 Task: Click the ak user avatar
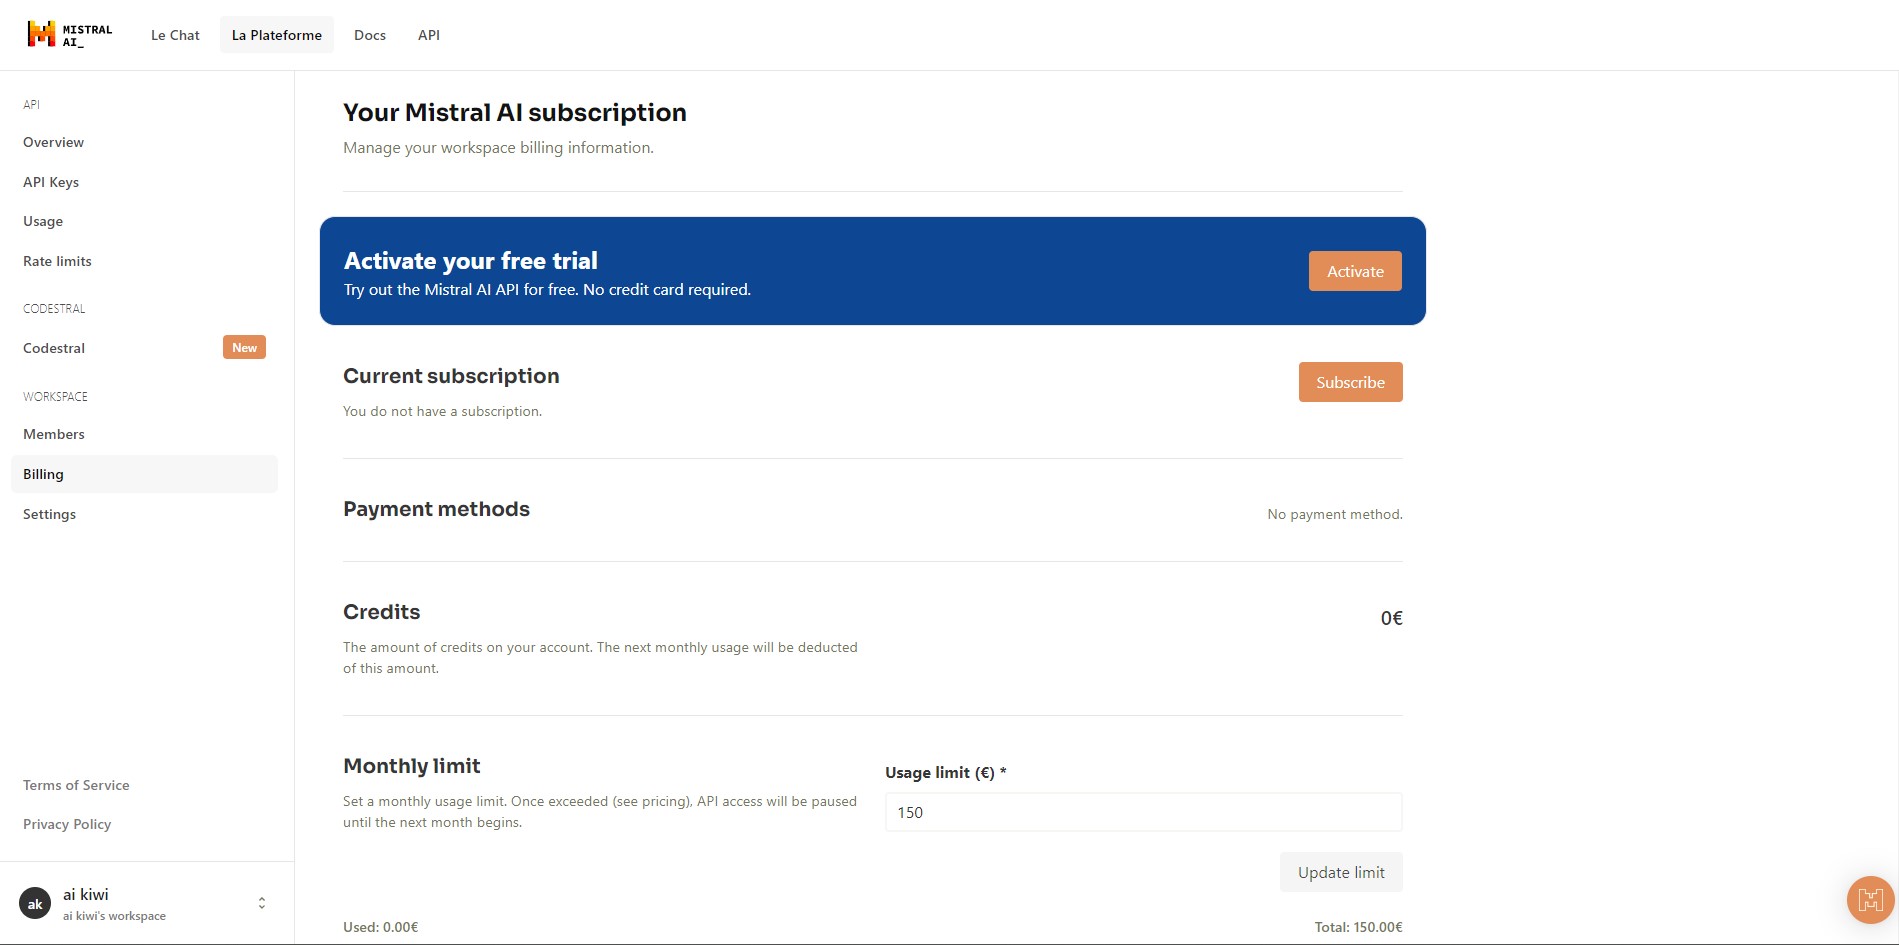pos(35,904)
